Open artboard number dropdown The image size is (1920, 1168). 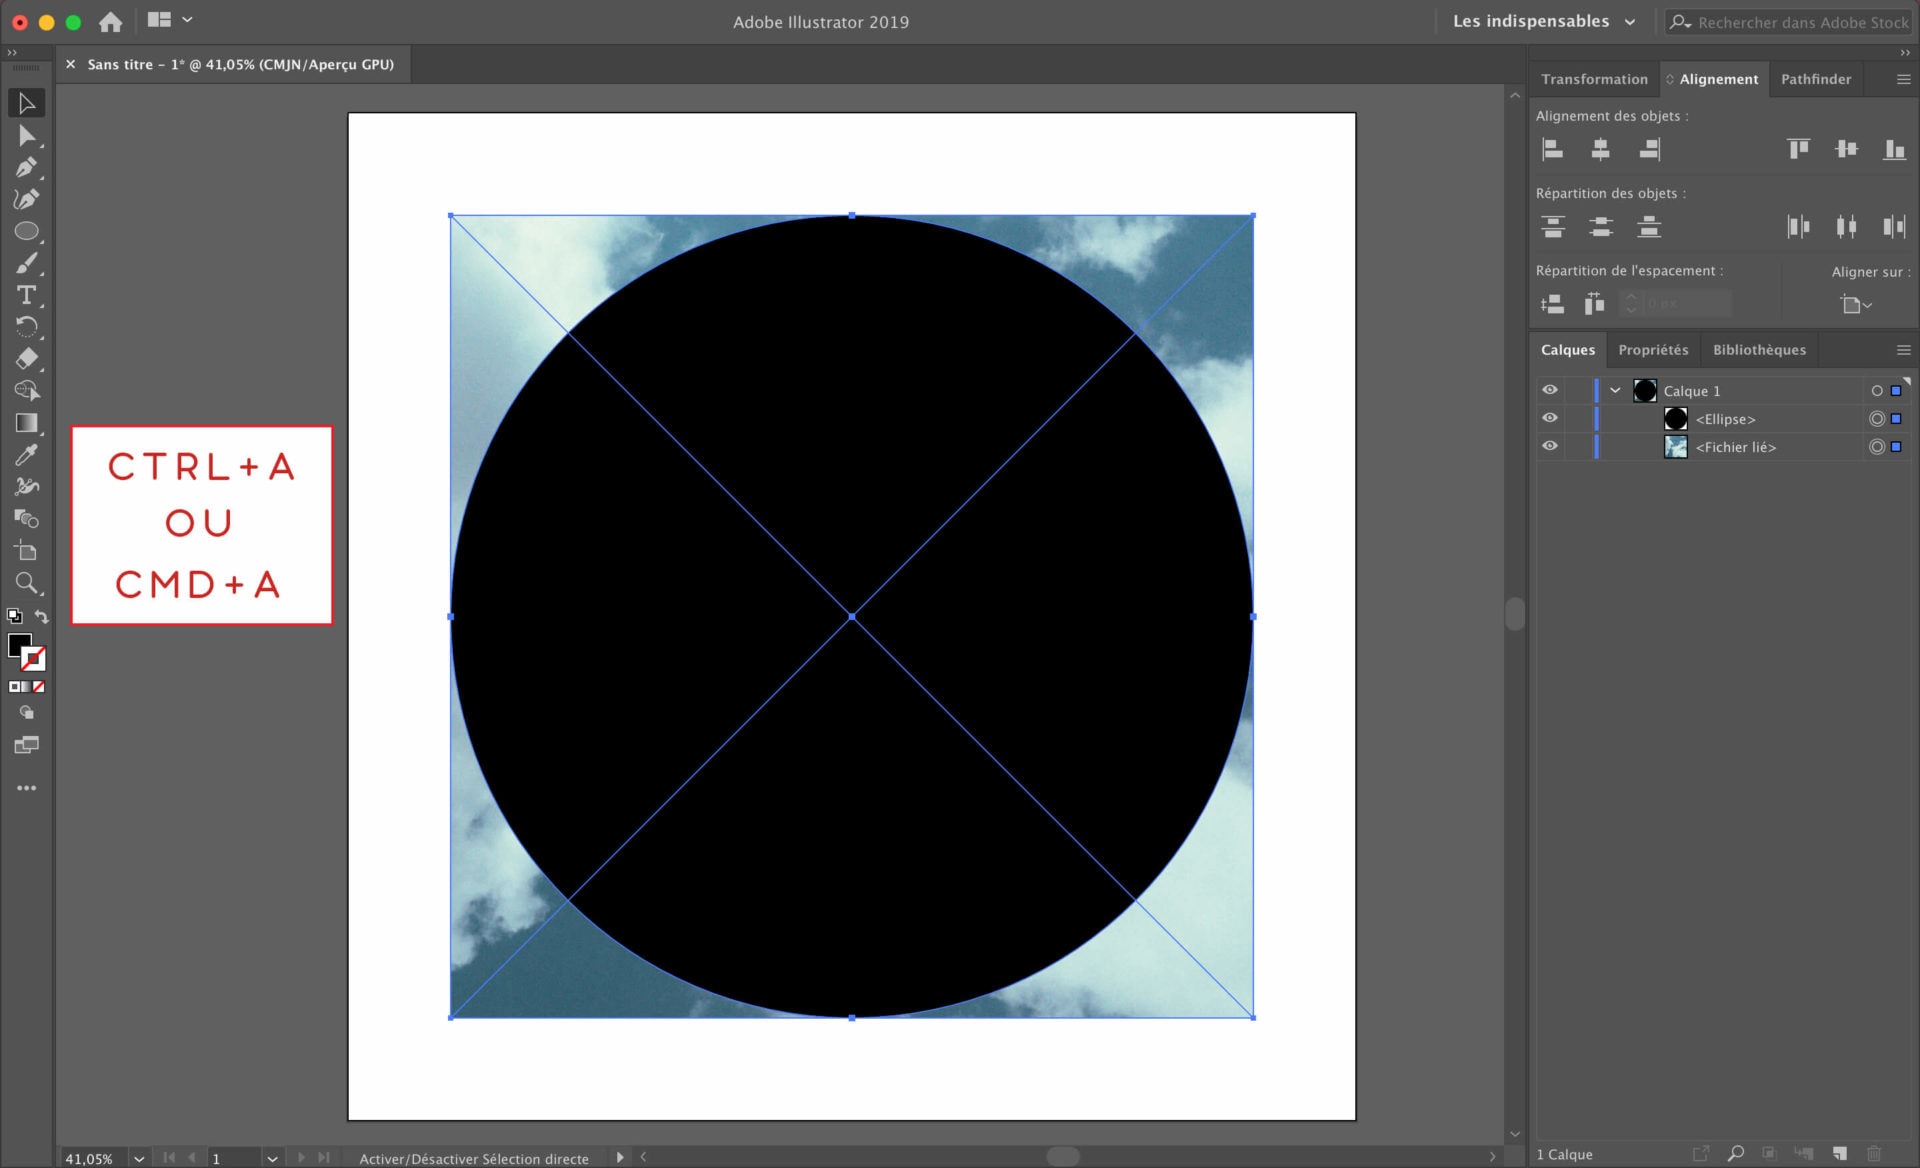(272, 1158)
